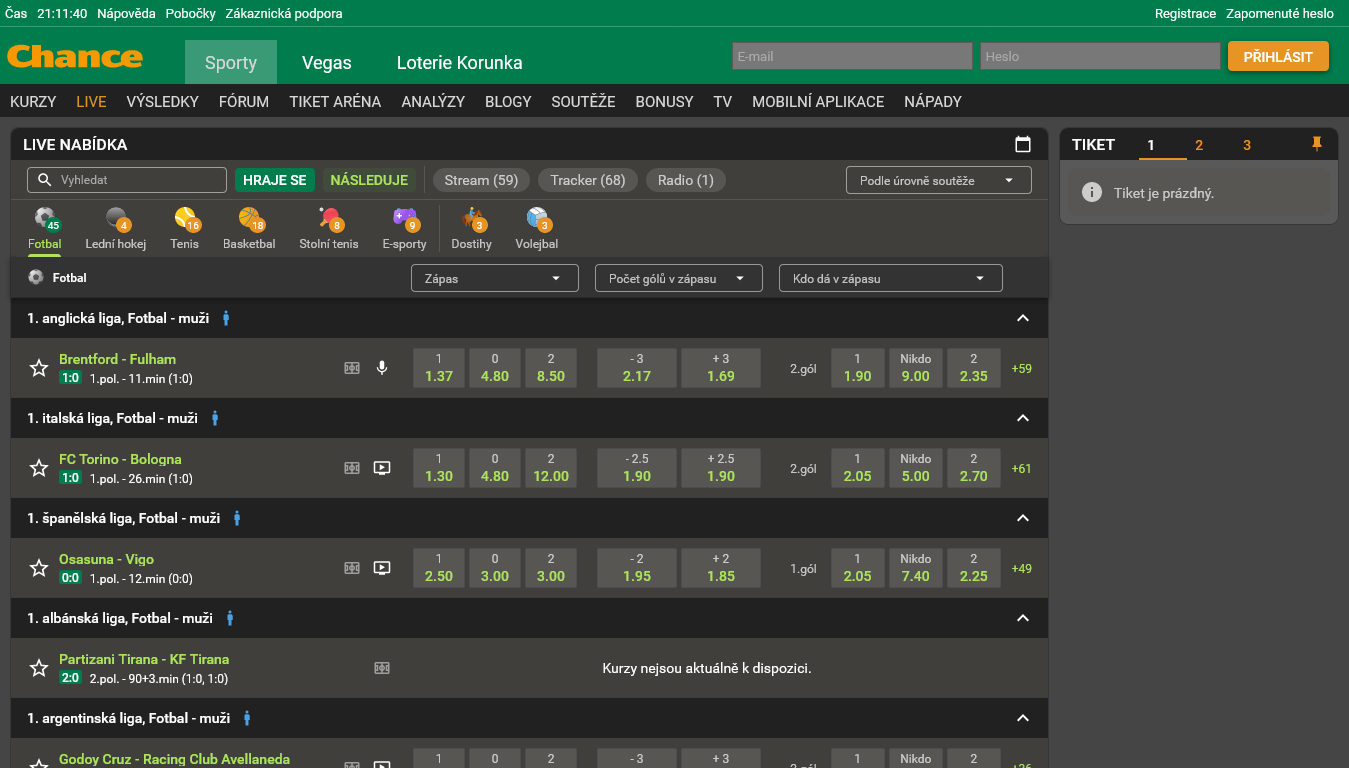Click the info icon beside 1. španělská liga
Image resolution: width=1349 pixels, height=768 pixels.
click(x=237, y=518)
